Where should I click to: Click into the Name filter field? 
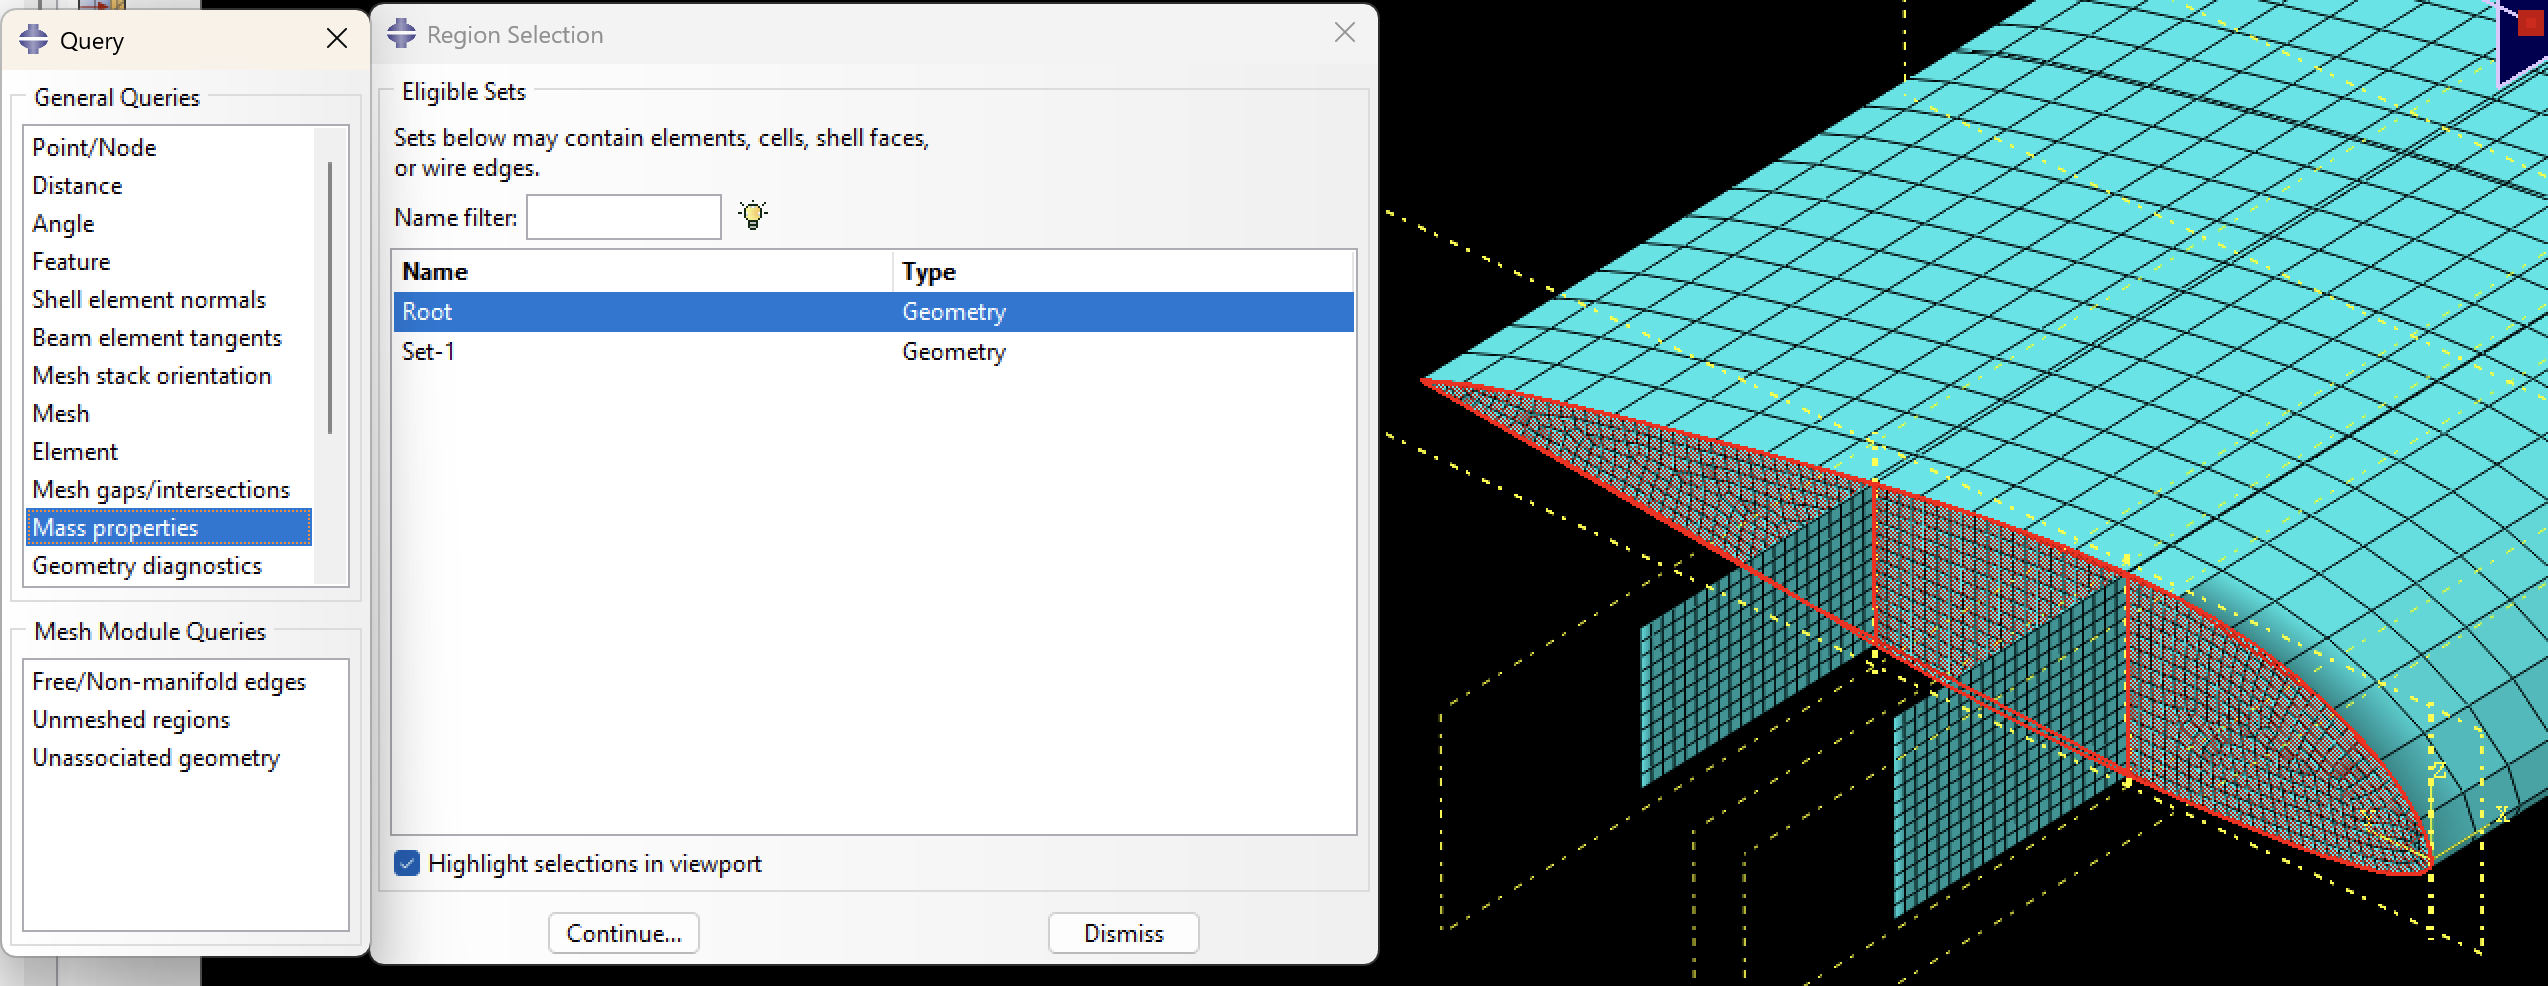[x=624, y=217]
